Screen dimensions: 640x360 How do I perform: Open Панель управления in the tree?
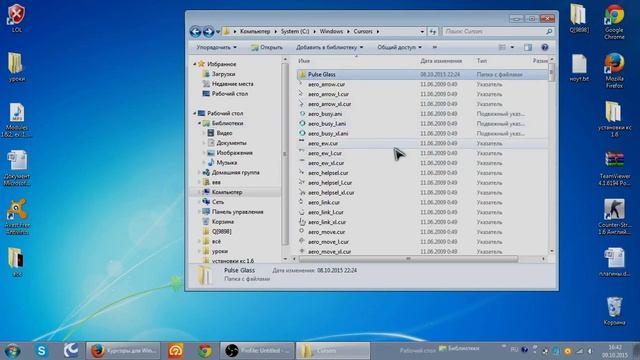238,212
